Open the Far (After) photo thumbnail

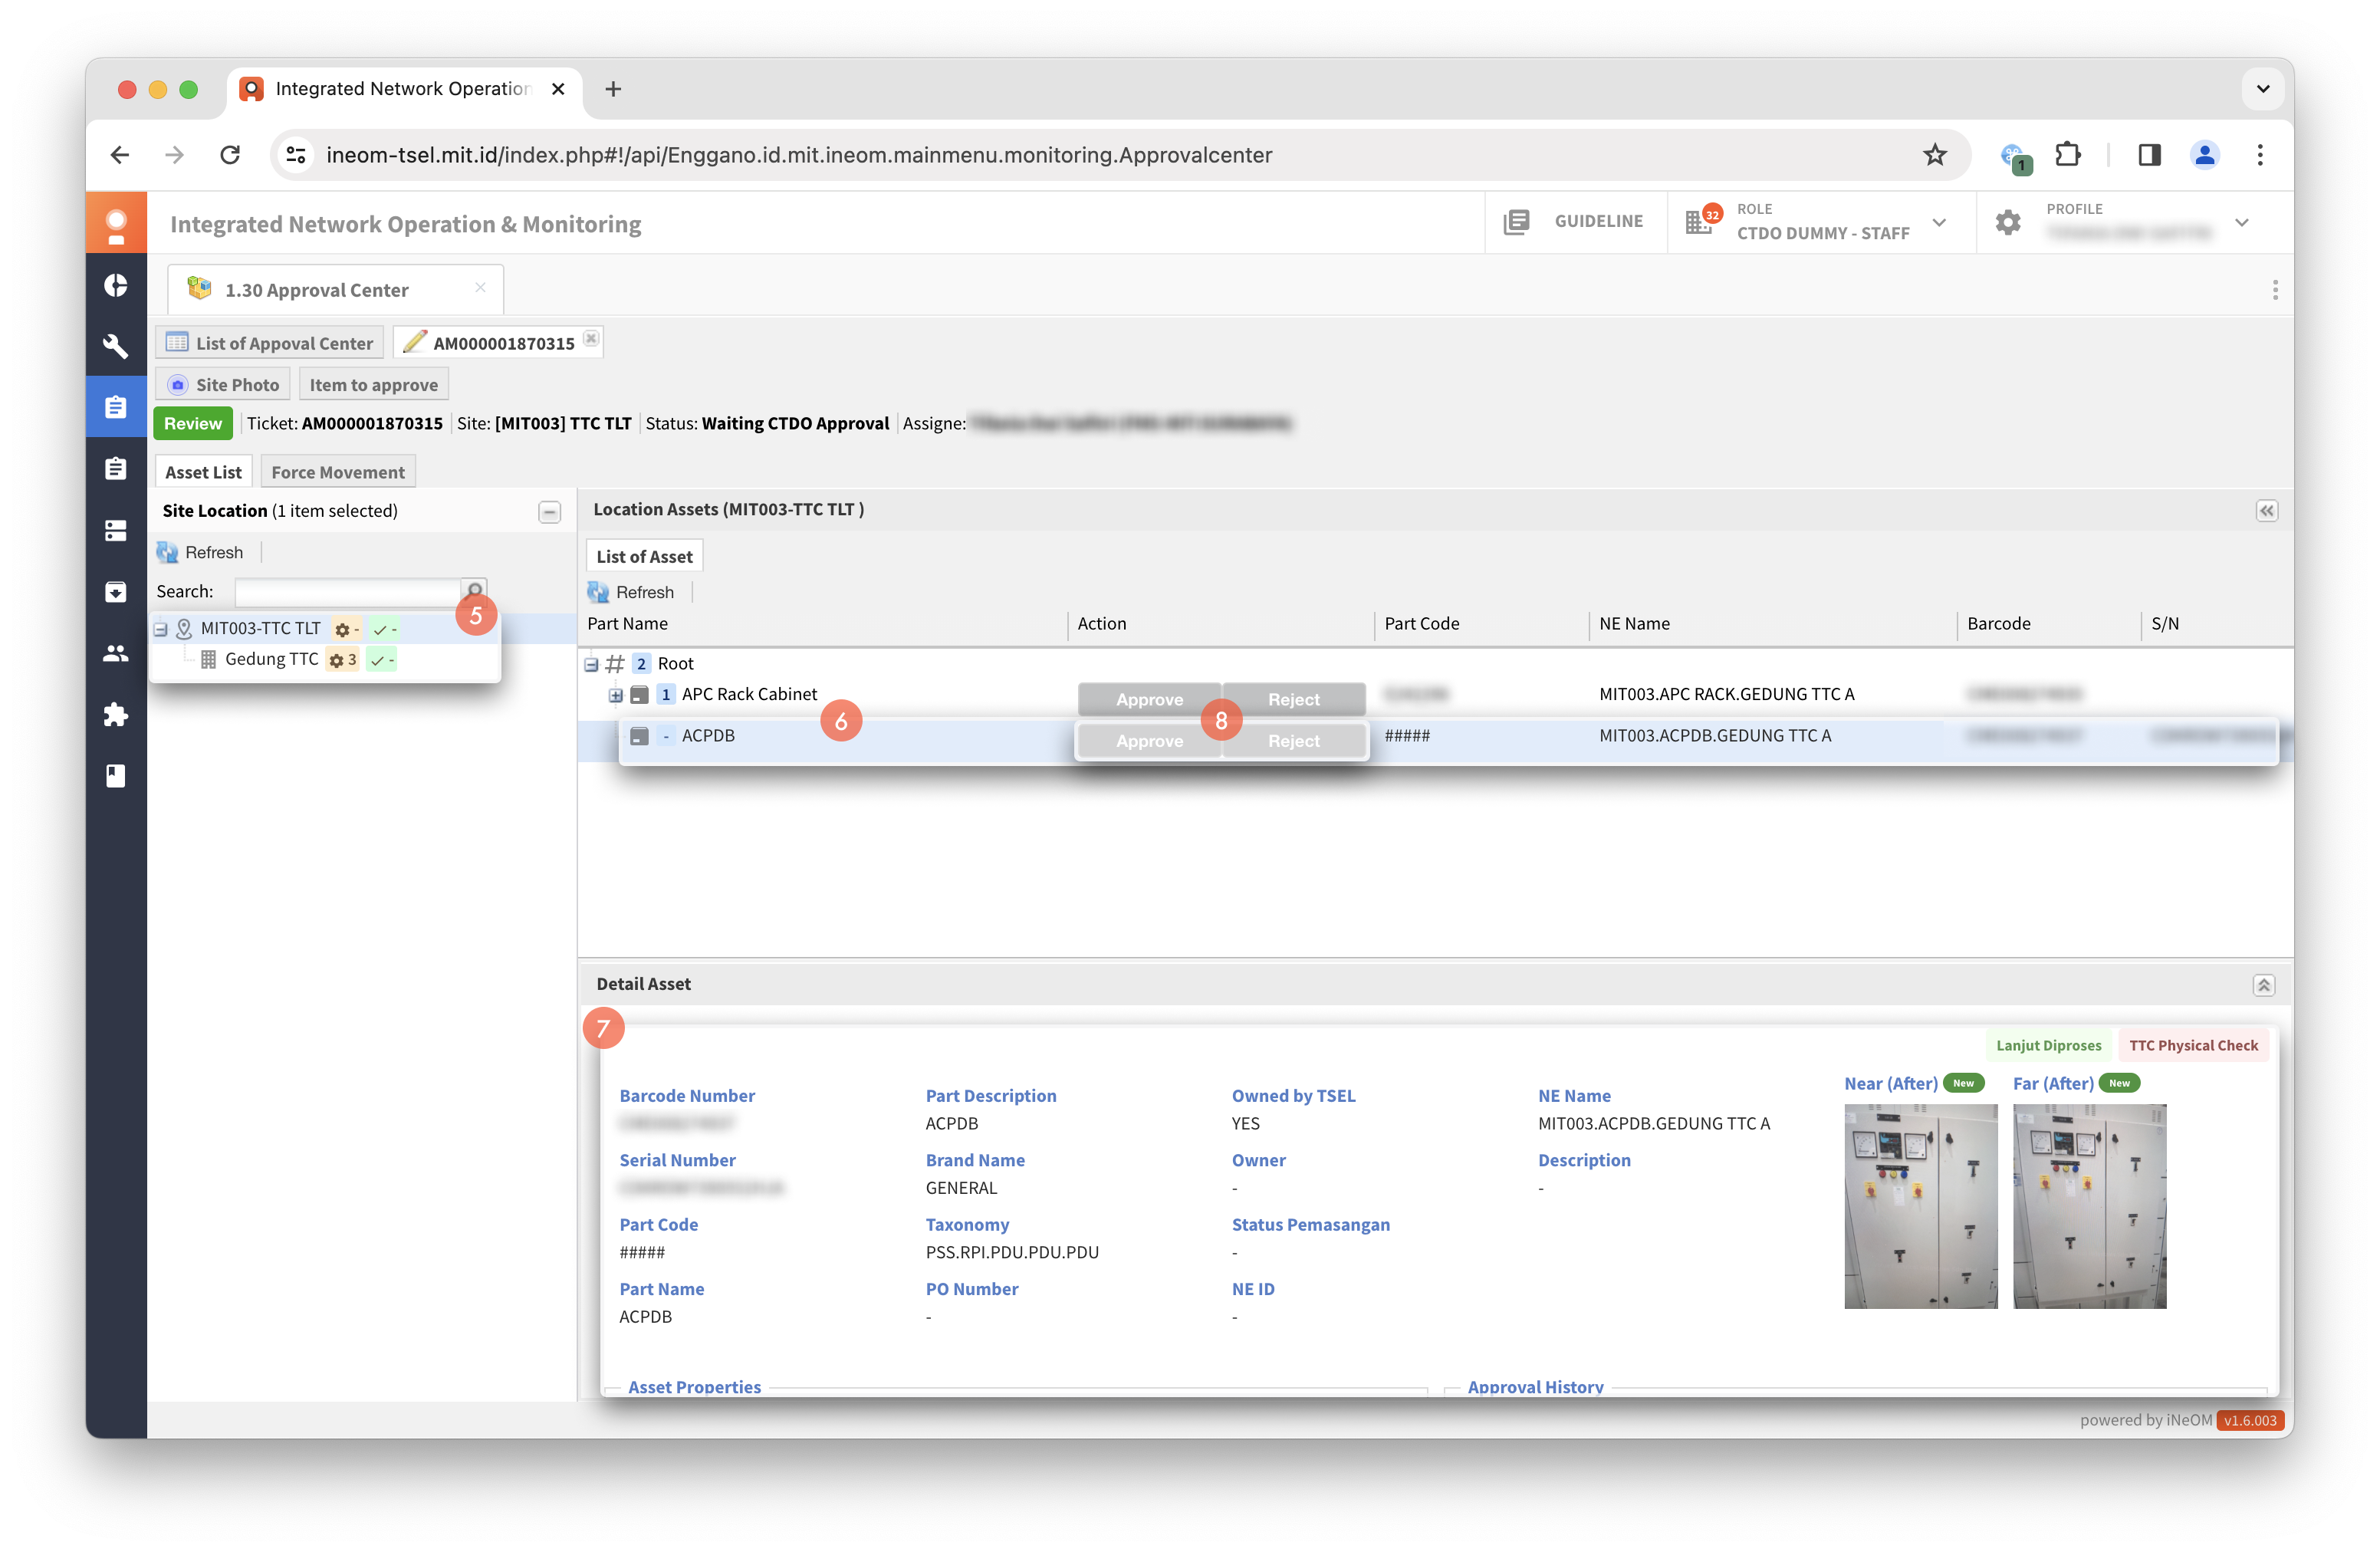pos(2089,1207)
